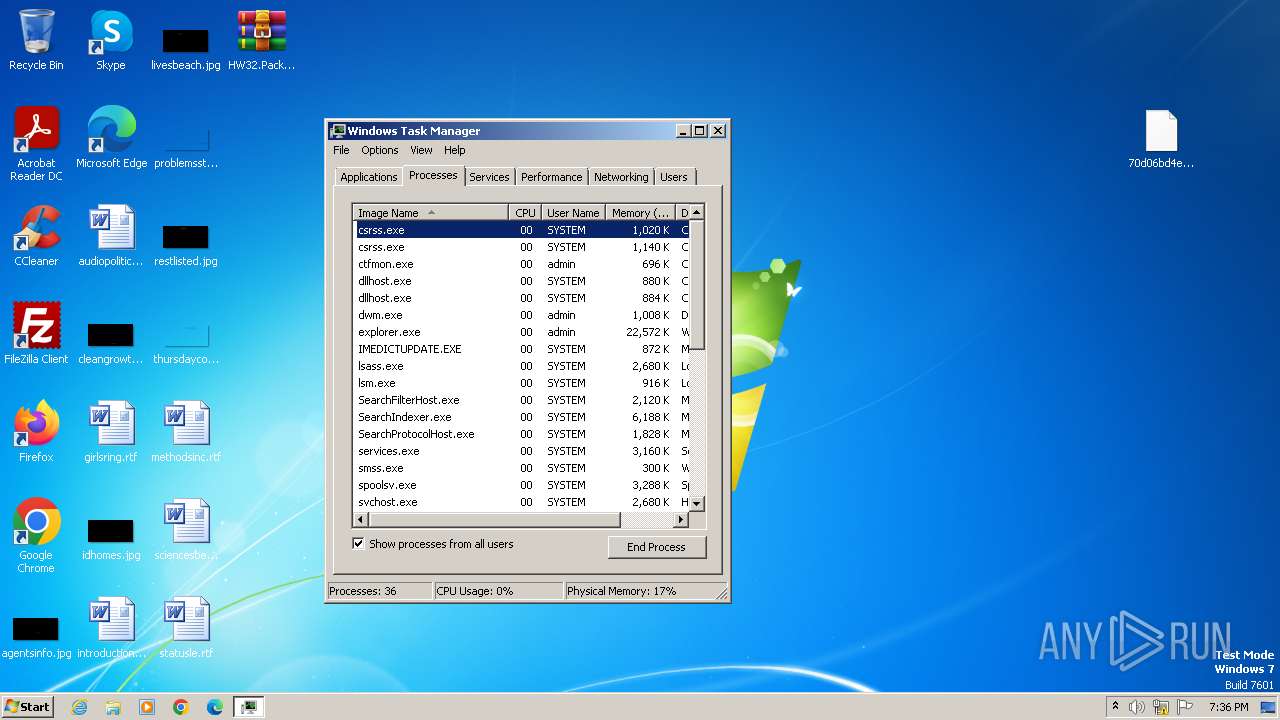Screen dimensions: 1280x720
Task: Select explorer.exe process row
Action: pos(521,332)
